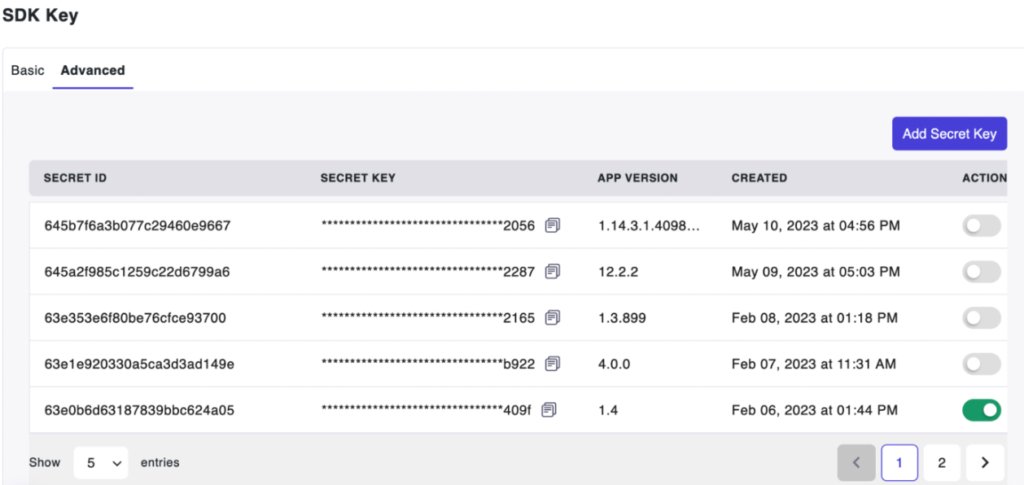The width and height of the screenshot is (1024, 485).
Task: Sort by the Created column header
Action: [x=759, y=178]
